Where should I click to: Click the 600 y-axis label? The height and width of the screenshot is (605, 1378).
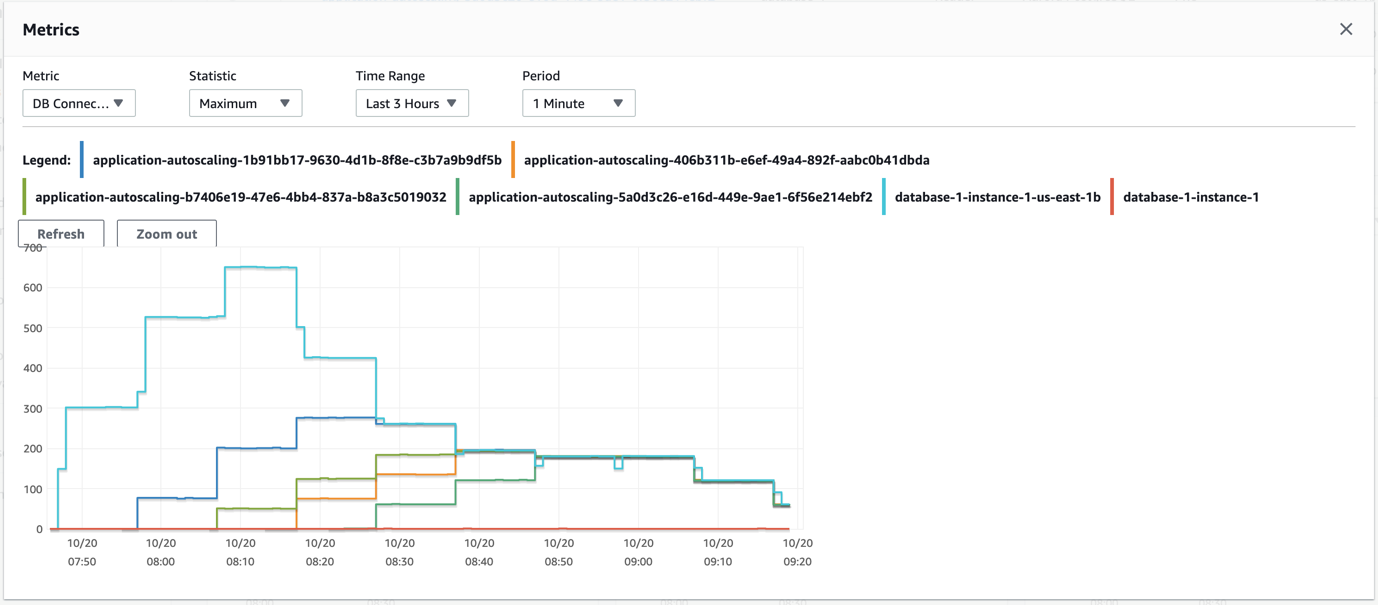tap(33, 288)
